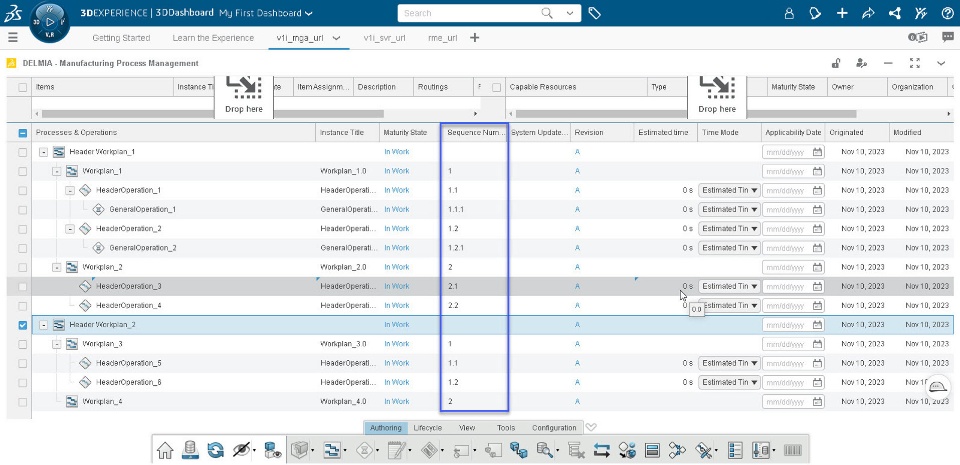The height and width of the screenshot is (465, 960).
Task: Open the chat bubble icon at right
Action: [948, 37]
